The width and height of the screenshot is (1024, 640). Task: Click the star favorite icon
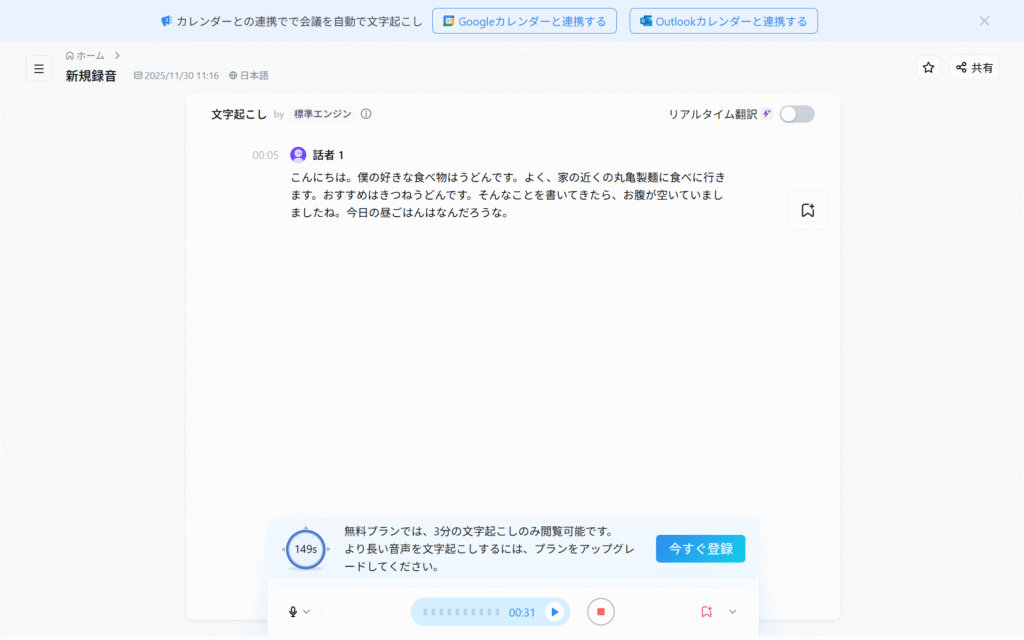click(928, 68)
